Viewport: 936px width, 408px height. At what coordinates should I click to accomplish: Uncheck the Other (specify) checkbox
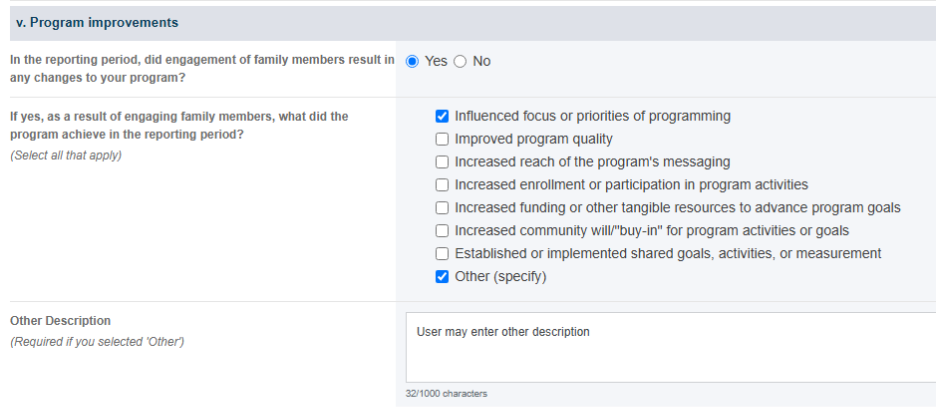click(x=442, y=277)
